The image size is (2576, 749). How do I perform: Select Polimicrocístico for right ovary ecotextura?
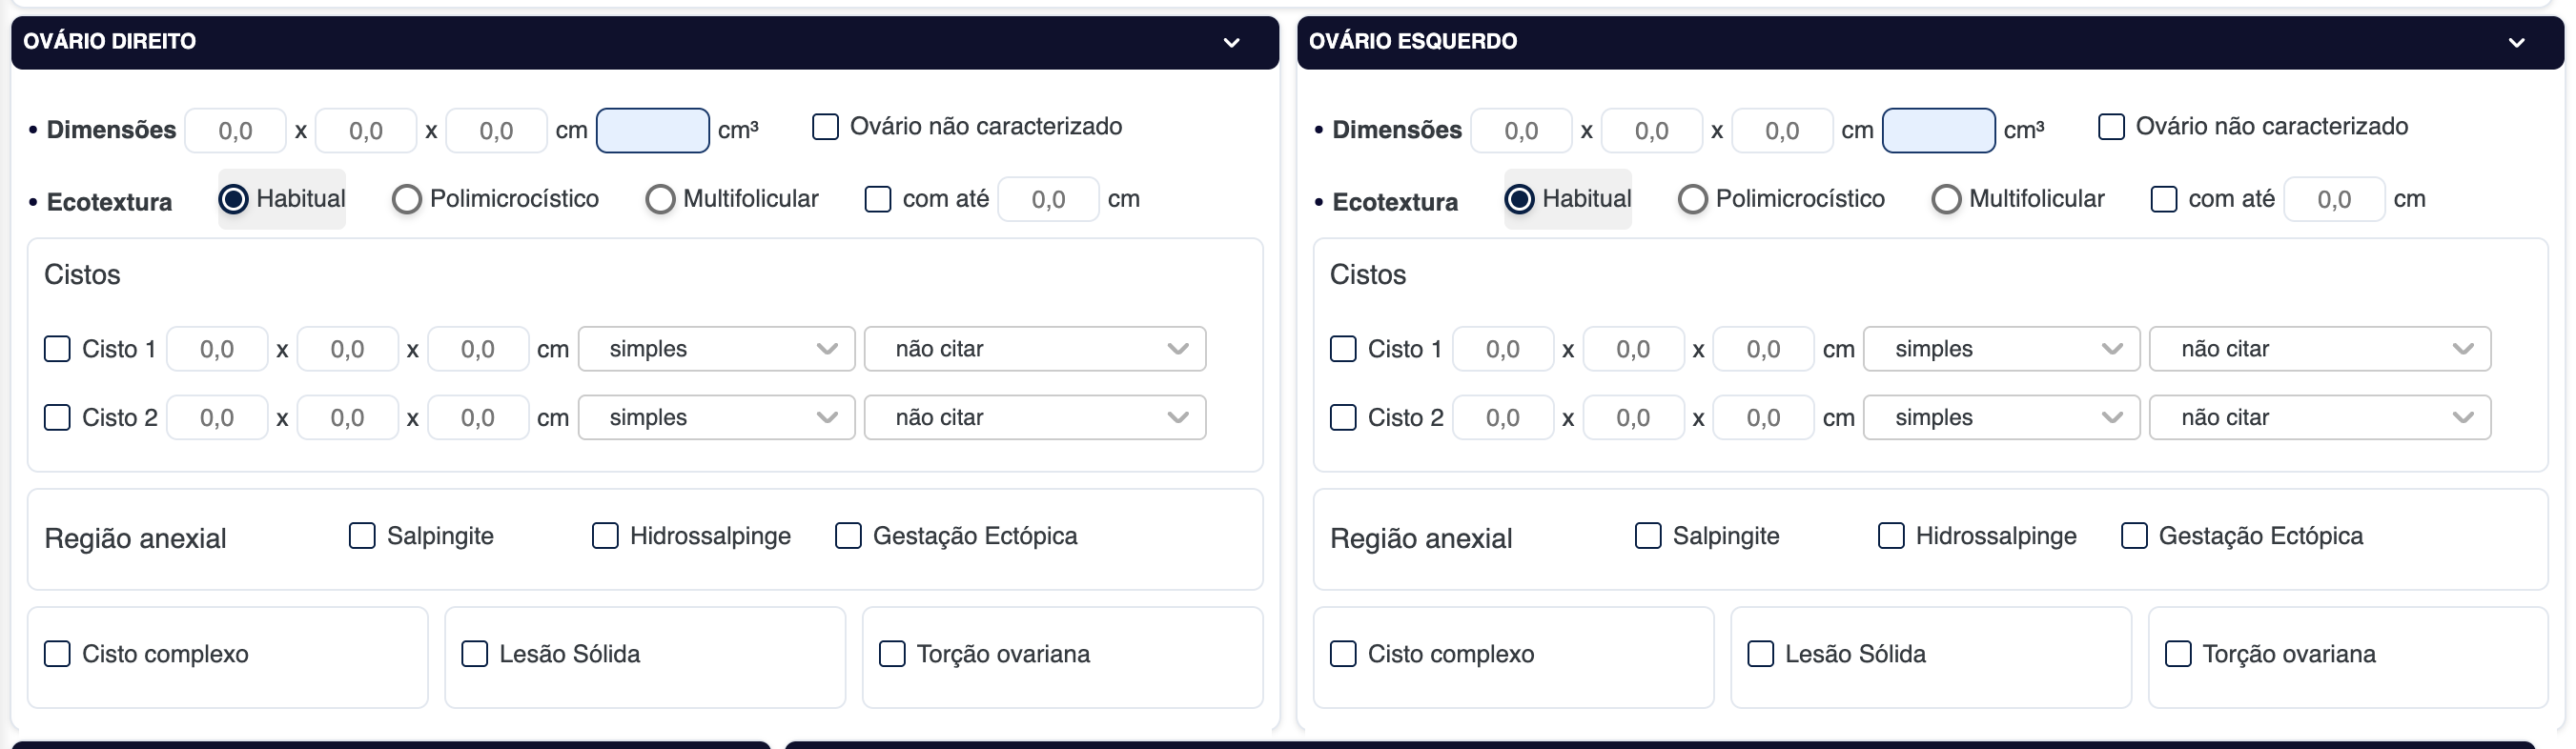[407, 200]
